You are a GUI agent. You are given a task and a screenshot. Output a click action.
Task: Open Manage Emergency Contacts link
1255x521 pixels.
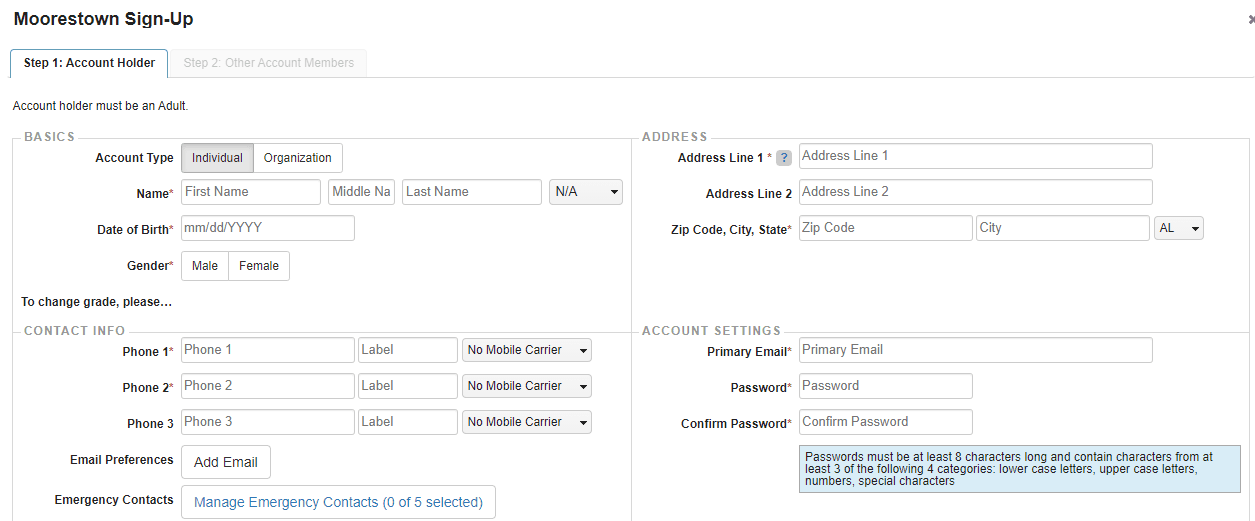[338, 502]
